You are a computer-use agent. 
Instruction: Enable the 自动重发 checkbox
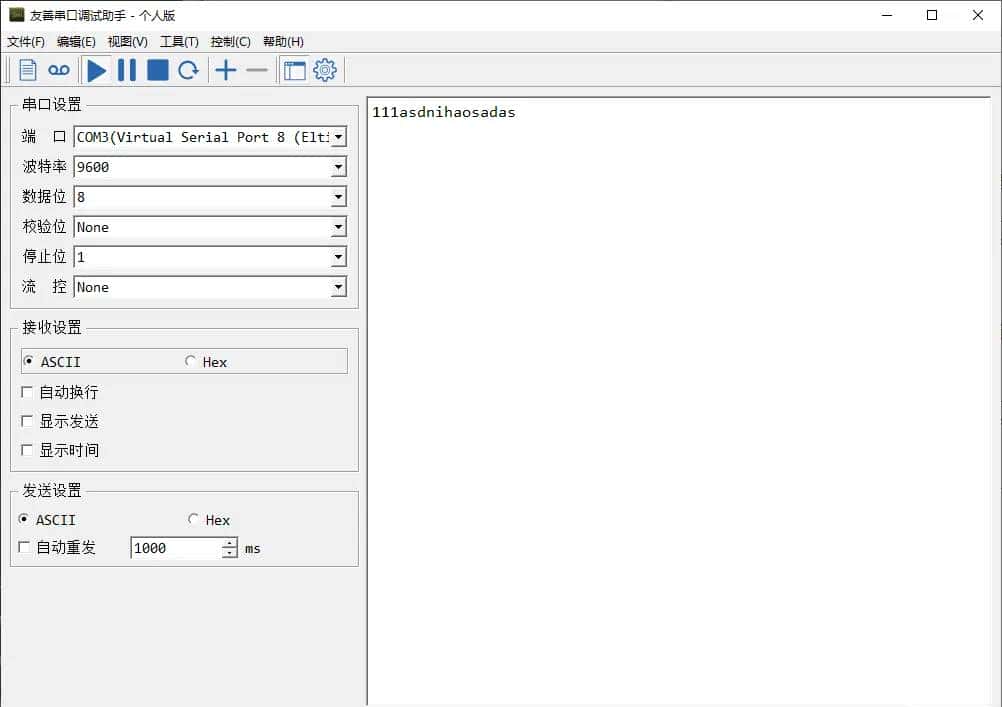click(x=24, y=547)
